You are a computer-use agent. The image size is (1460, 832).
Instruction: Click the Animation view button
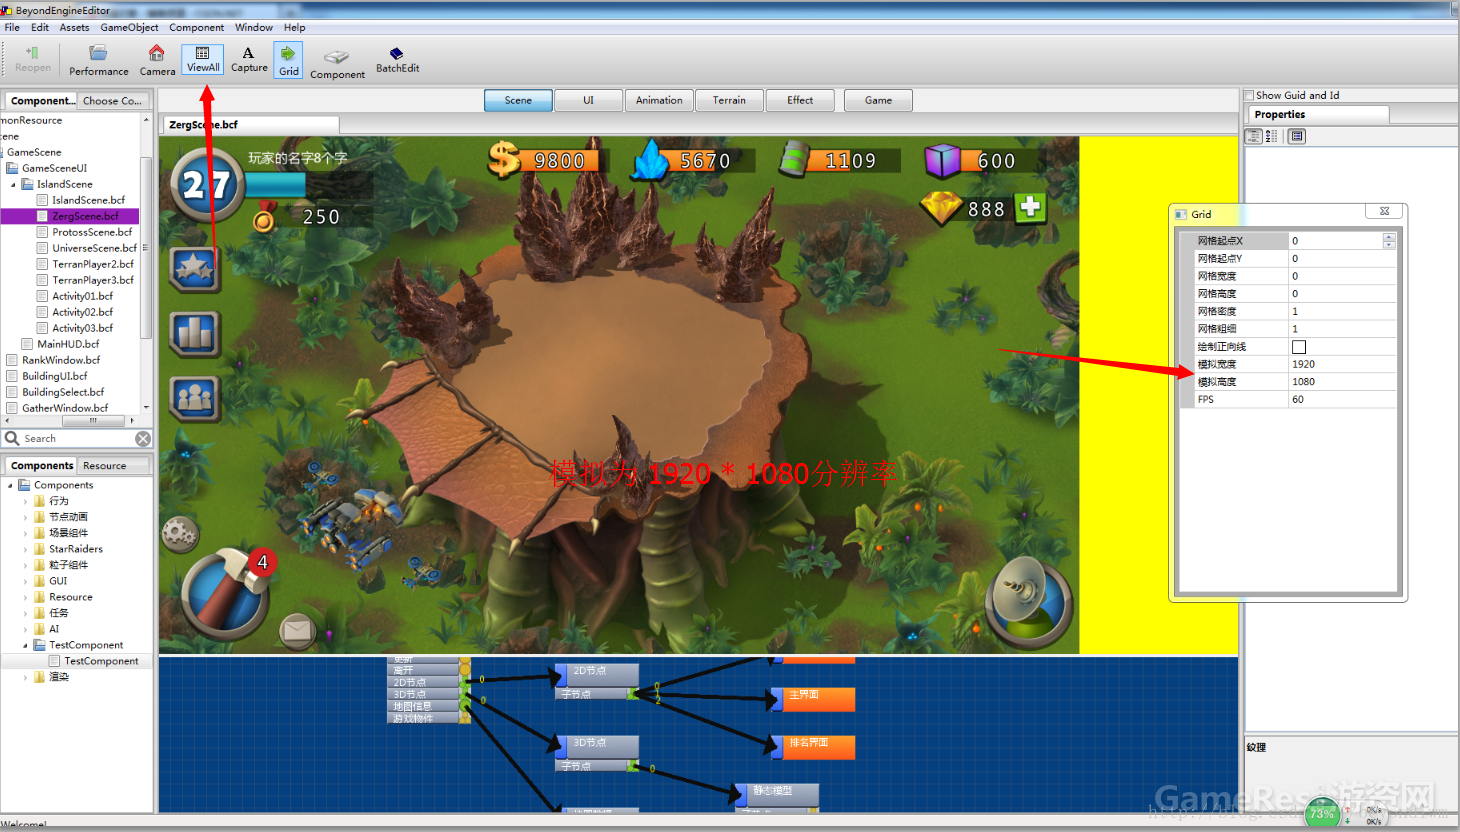pos(659,100)
